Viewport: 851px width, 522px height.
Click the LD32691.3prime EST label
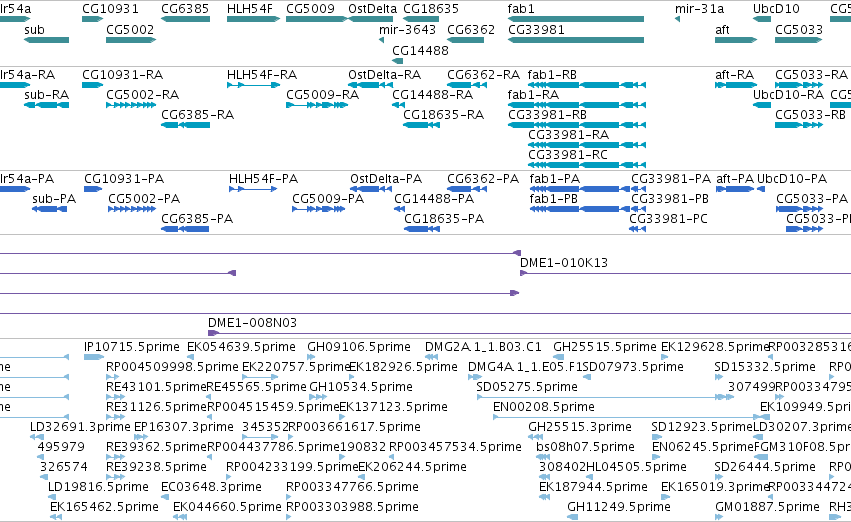click(x=80, y=427)
